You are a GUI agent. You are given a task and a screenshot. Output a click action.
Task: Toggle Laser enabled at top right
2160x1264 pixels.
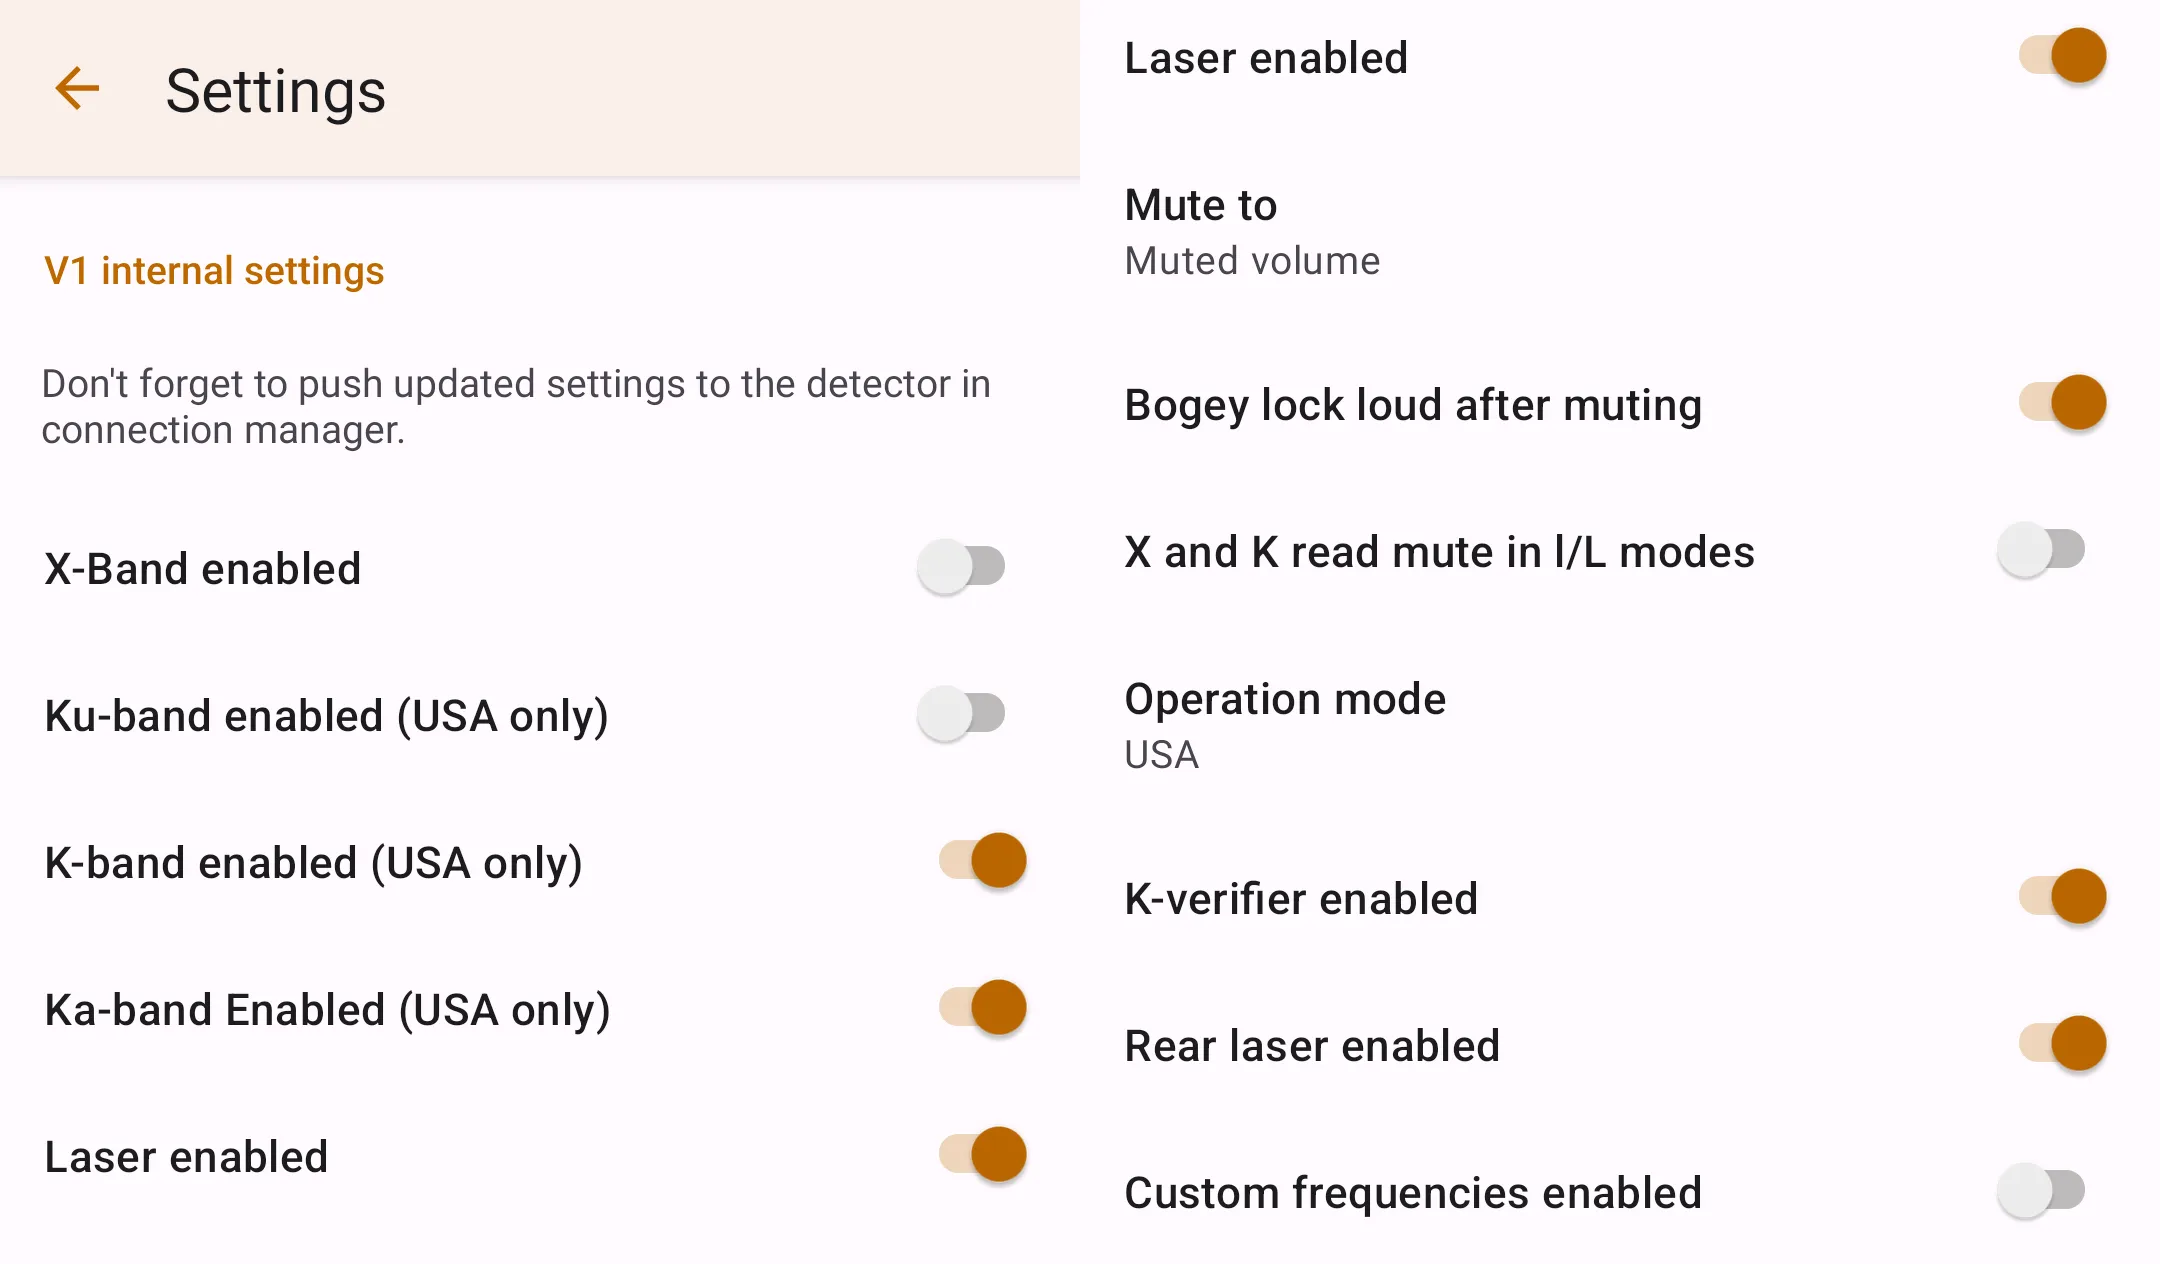(2062, 56)
